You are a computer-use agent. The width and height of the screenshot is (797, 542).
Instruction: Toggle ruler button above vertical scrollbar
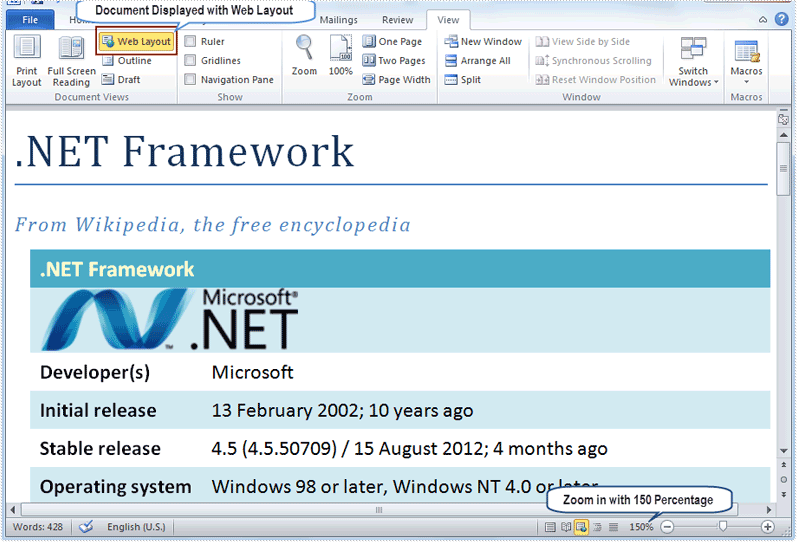pyautogui.click(x=783, y=120)
